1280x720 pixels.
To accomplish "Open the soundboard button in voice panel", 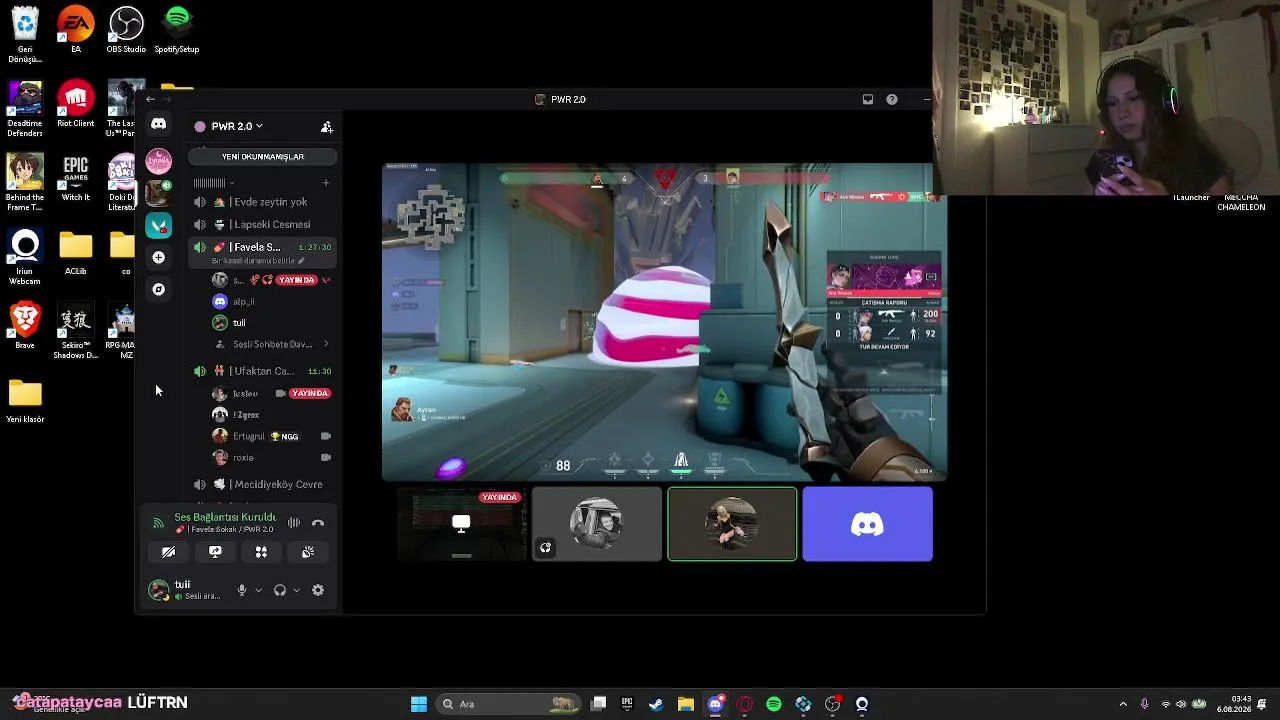I will click(x=308, y=551).
